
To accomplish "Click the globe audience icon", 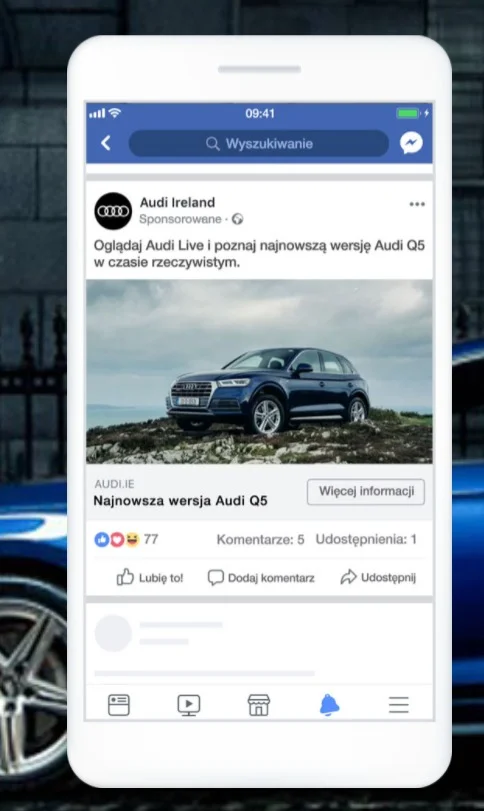I will coord(237,219).
